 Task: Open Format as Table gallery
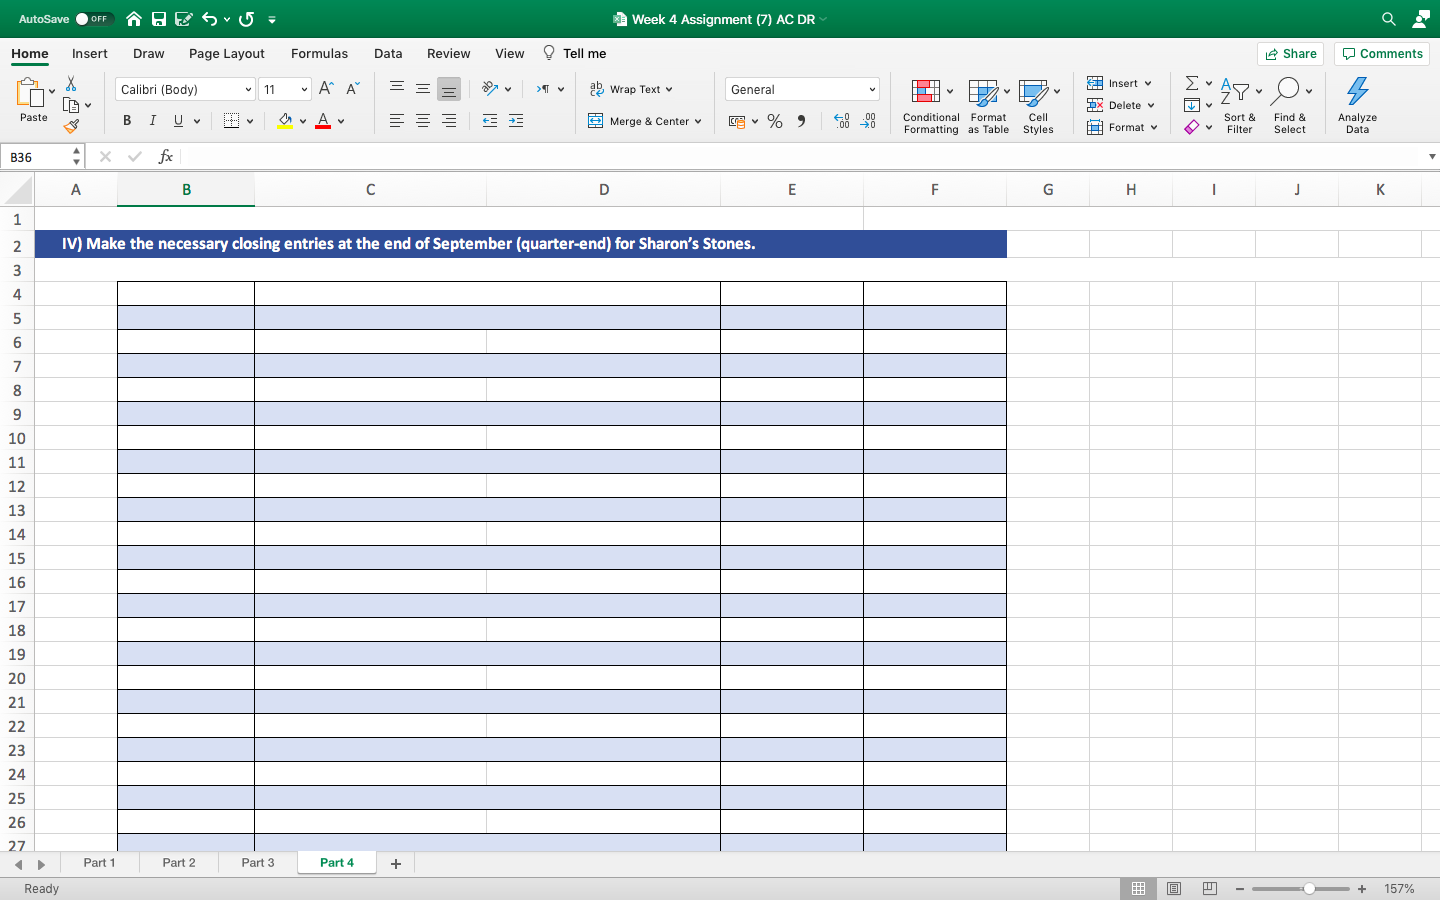tap(988, 107)
